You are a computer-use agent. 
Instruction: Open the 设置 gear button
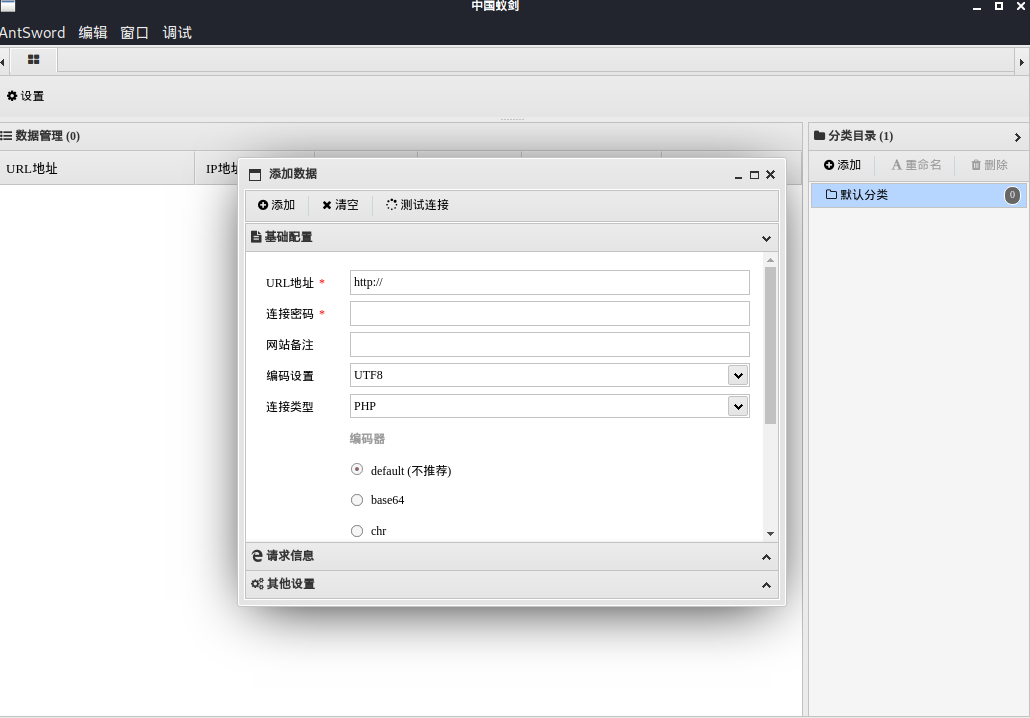[x=26, y=96]
